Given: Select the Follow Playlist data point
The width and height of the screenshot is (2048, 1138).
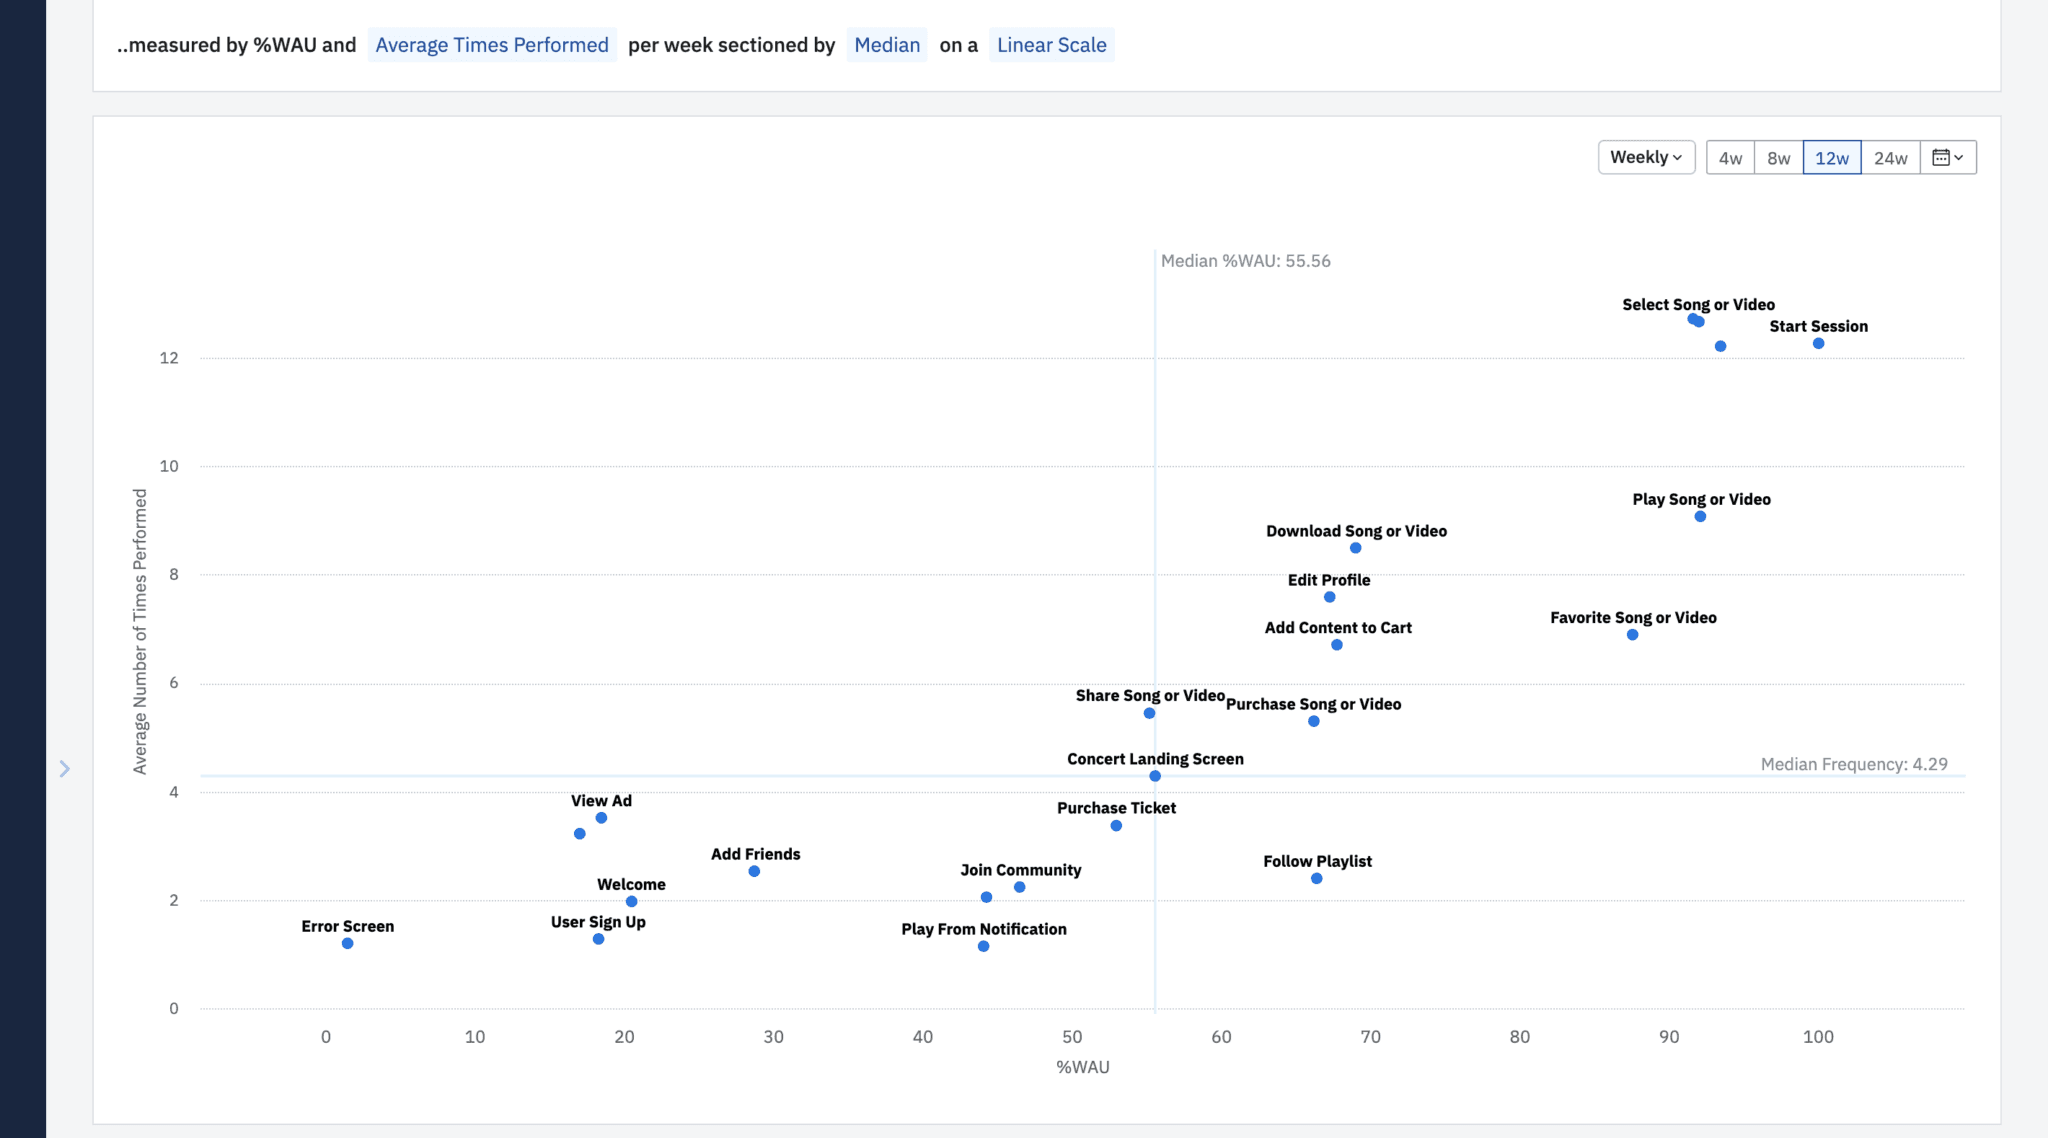Looking at the screenshot, I should tap(1316, 878).
